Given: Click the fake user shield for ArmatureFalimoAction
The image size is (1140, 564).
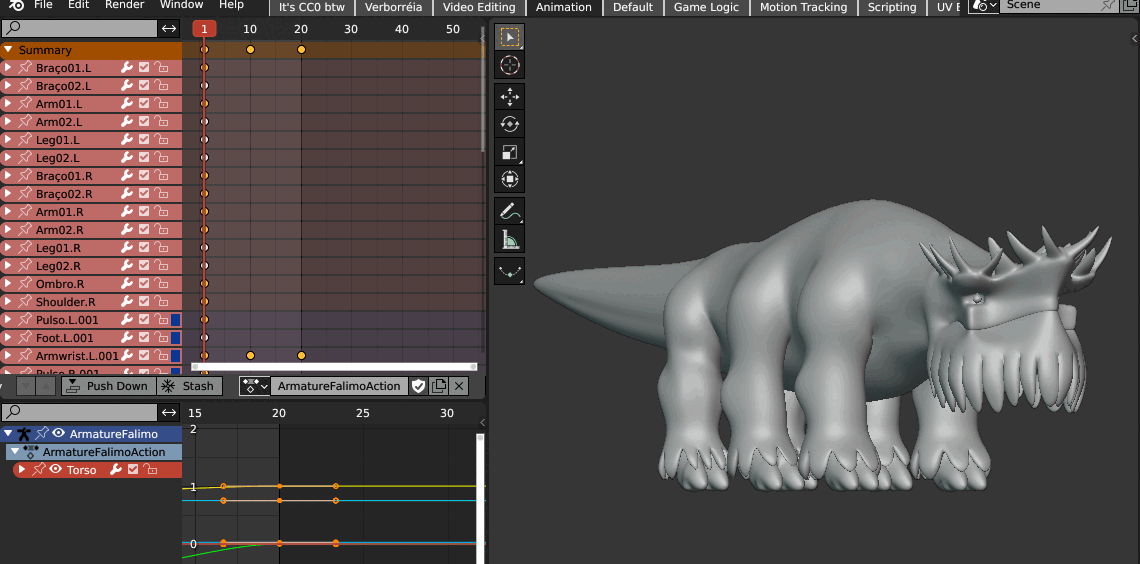Looking at the screenshot, I should (419, 386).
